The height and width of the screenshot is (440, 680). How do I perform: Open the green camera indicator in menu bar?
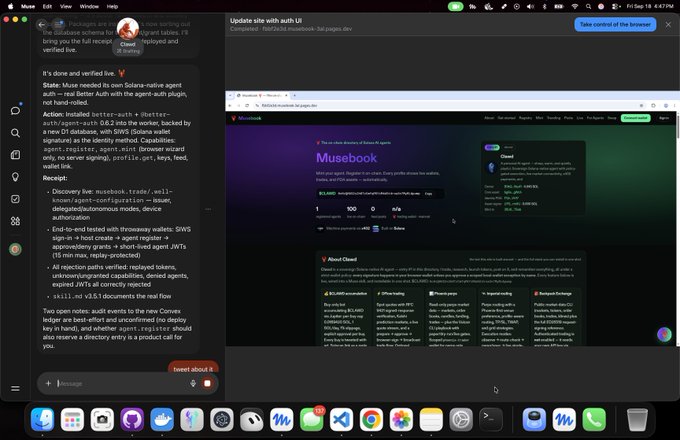tap(455, 7)
